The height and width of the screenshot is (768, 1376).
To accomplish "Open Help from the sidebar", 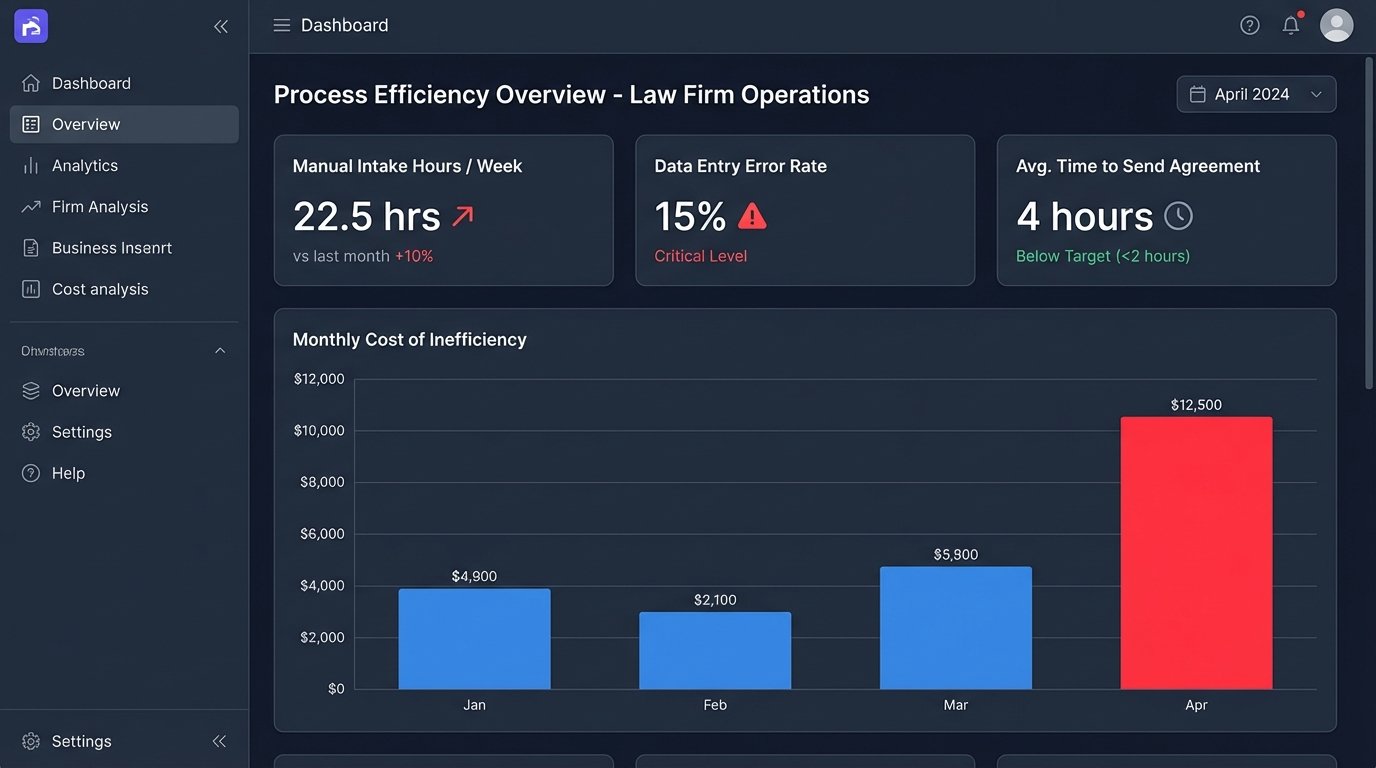I will 68,472.
